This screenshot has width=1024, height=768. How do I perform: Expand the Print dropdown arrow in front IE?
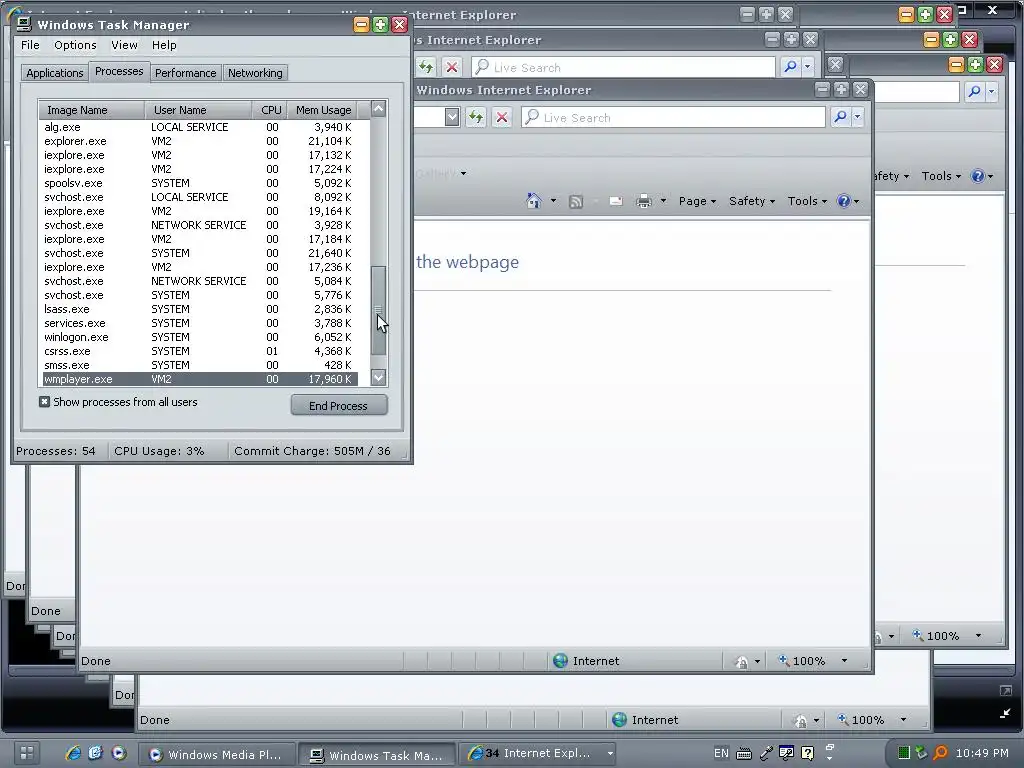pos(664,201)
